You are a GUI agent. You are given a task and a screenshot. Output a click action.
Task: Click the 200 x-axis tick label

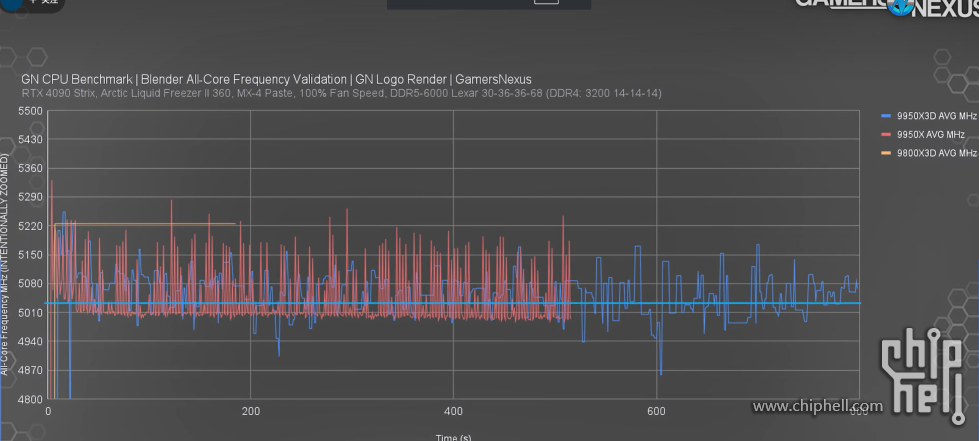tap(250, 412)
